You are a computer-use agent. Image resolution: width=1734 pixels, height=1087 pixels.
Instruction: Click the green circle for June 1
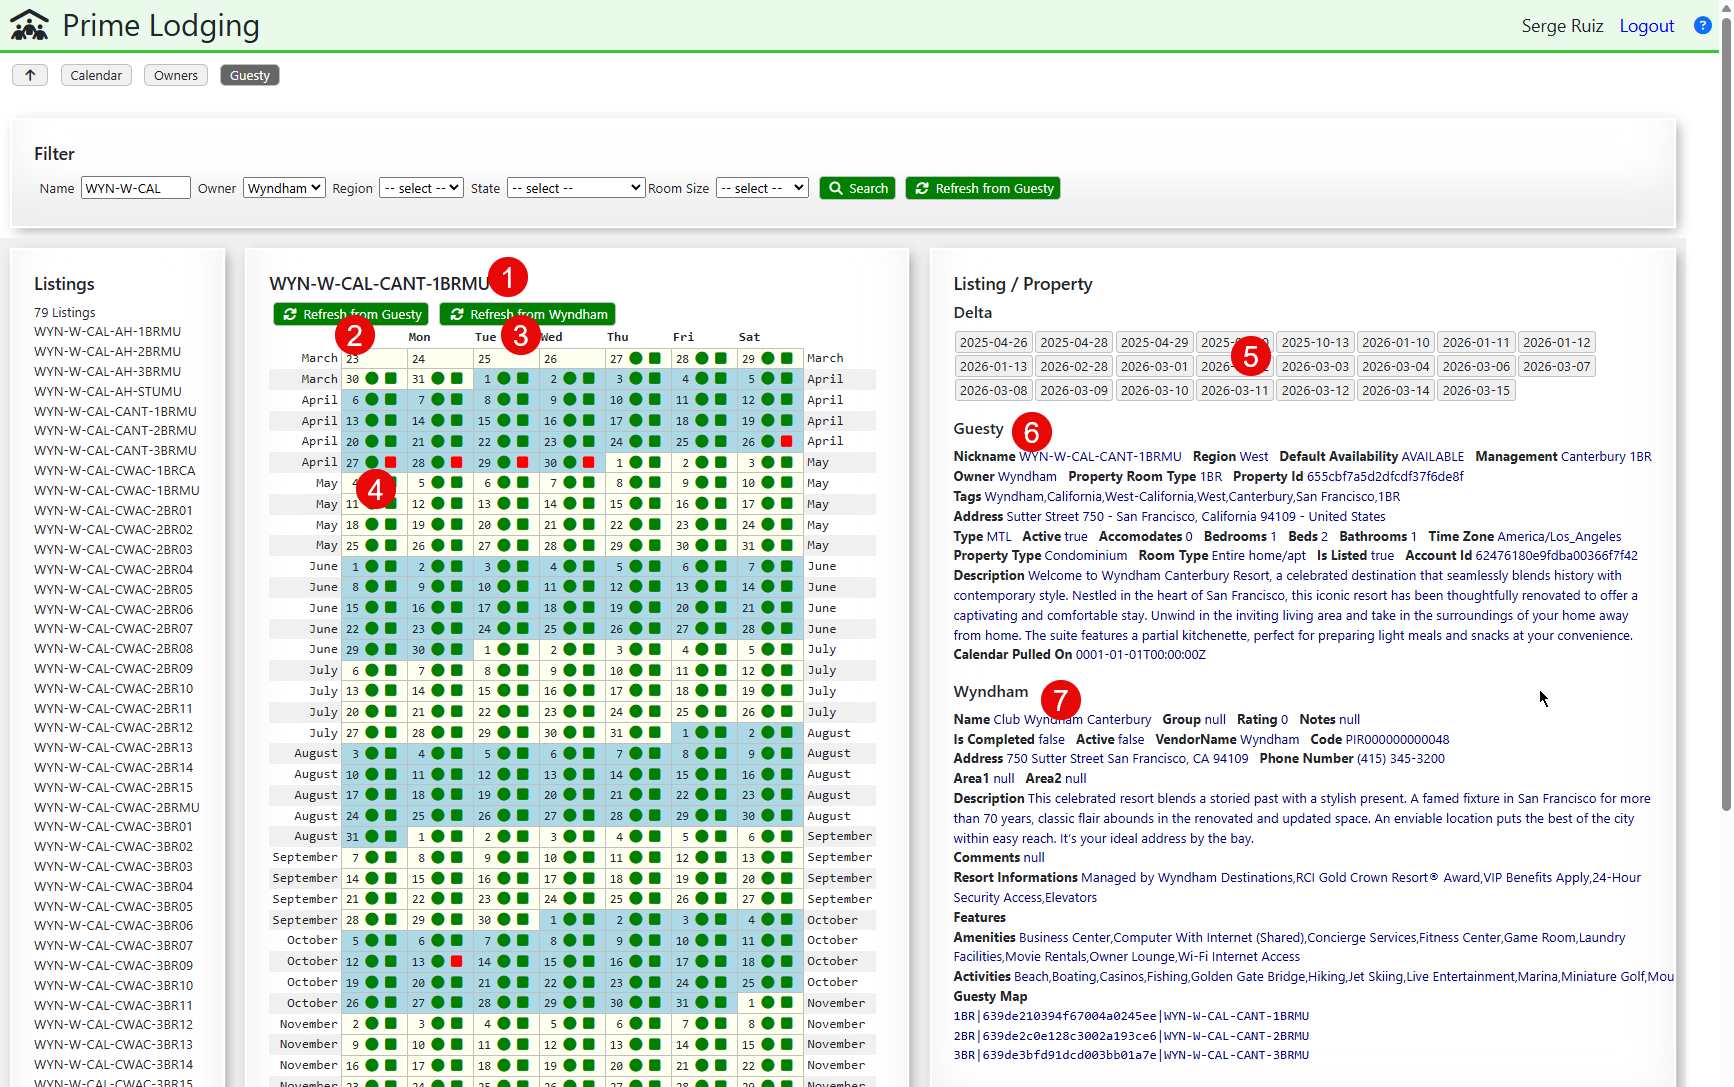click(372, 566)
